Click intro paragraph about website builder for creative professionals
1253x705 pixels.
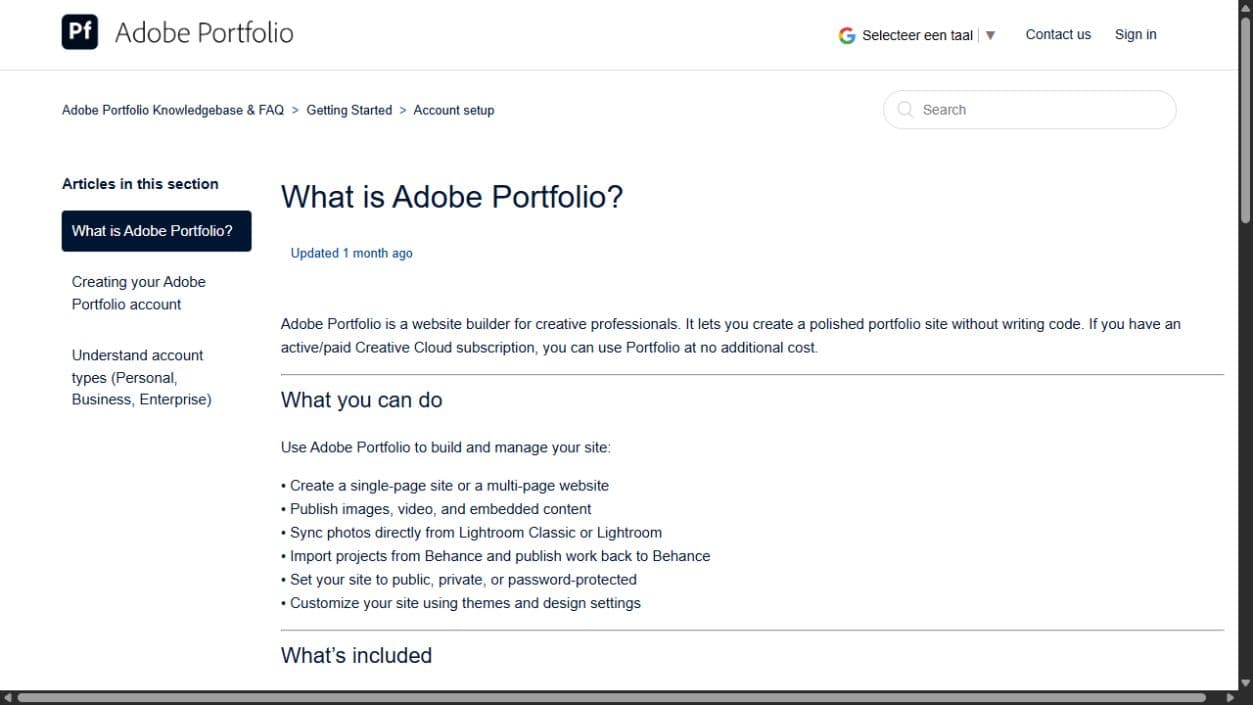tap(731, 336)
